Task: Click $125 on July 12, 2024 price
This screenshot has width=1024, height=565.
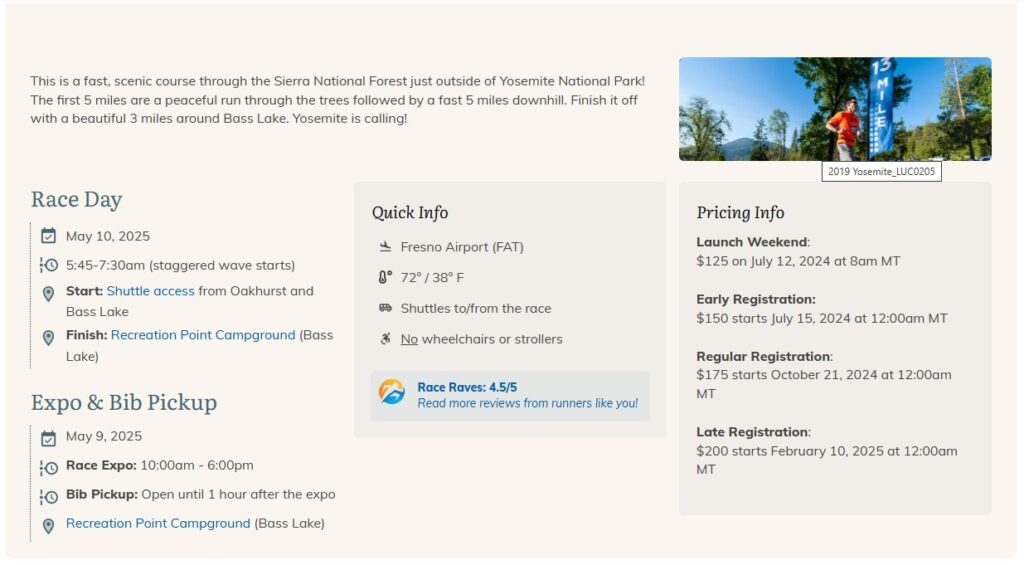Action: (x=798, y=261)
